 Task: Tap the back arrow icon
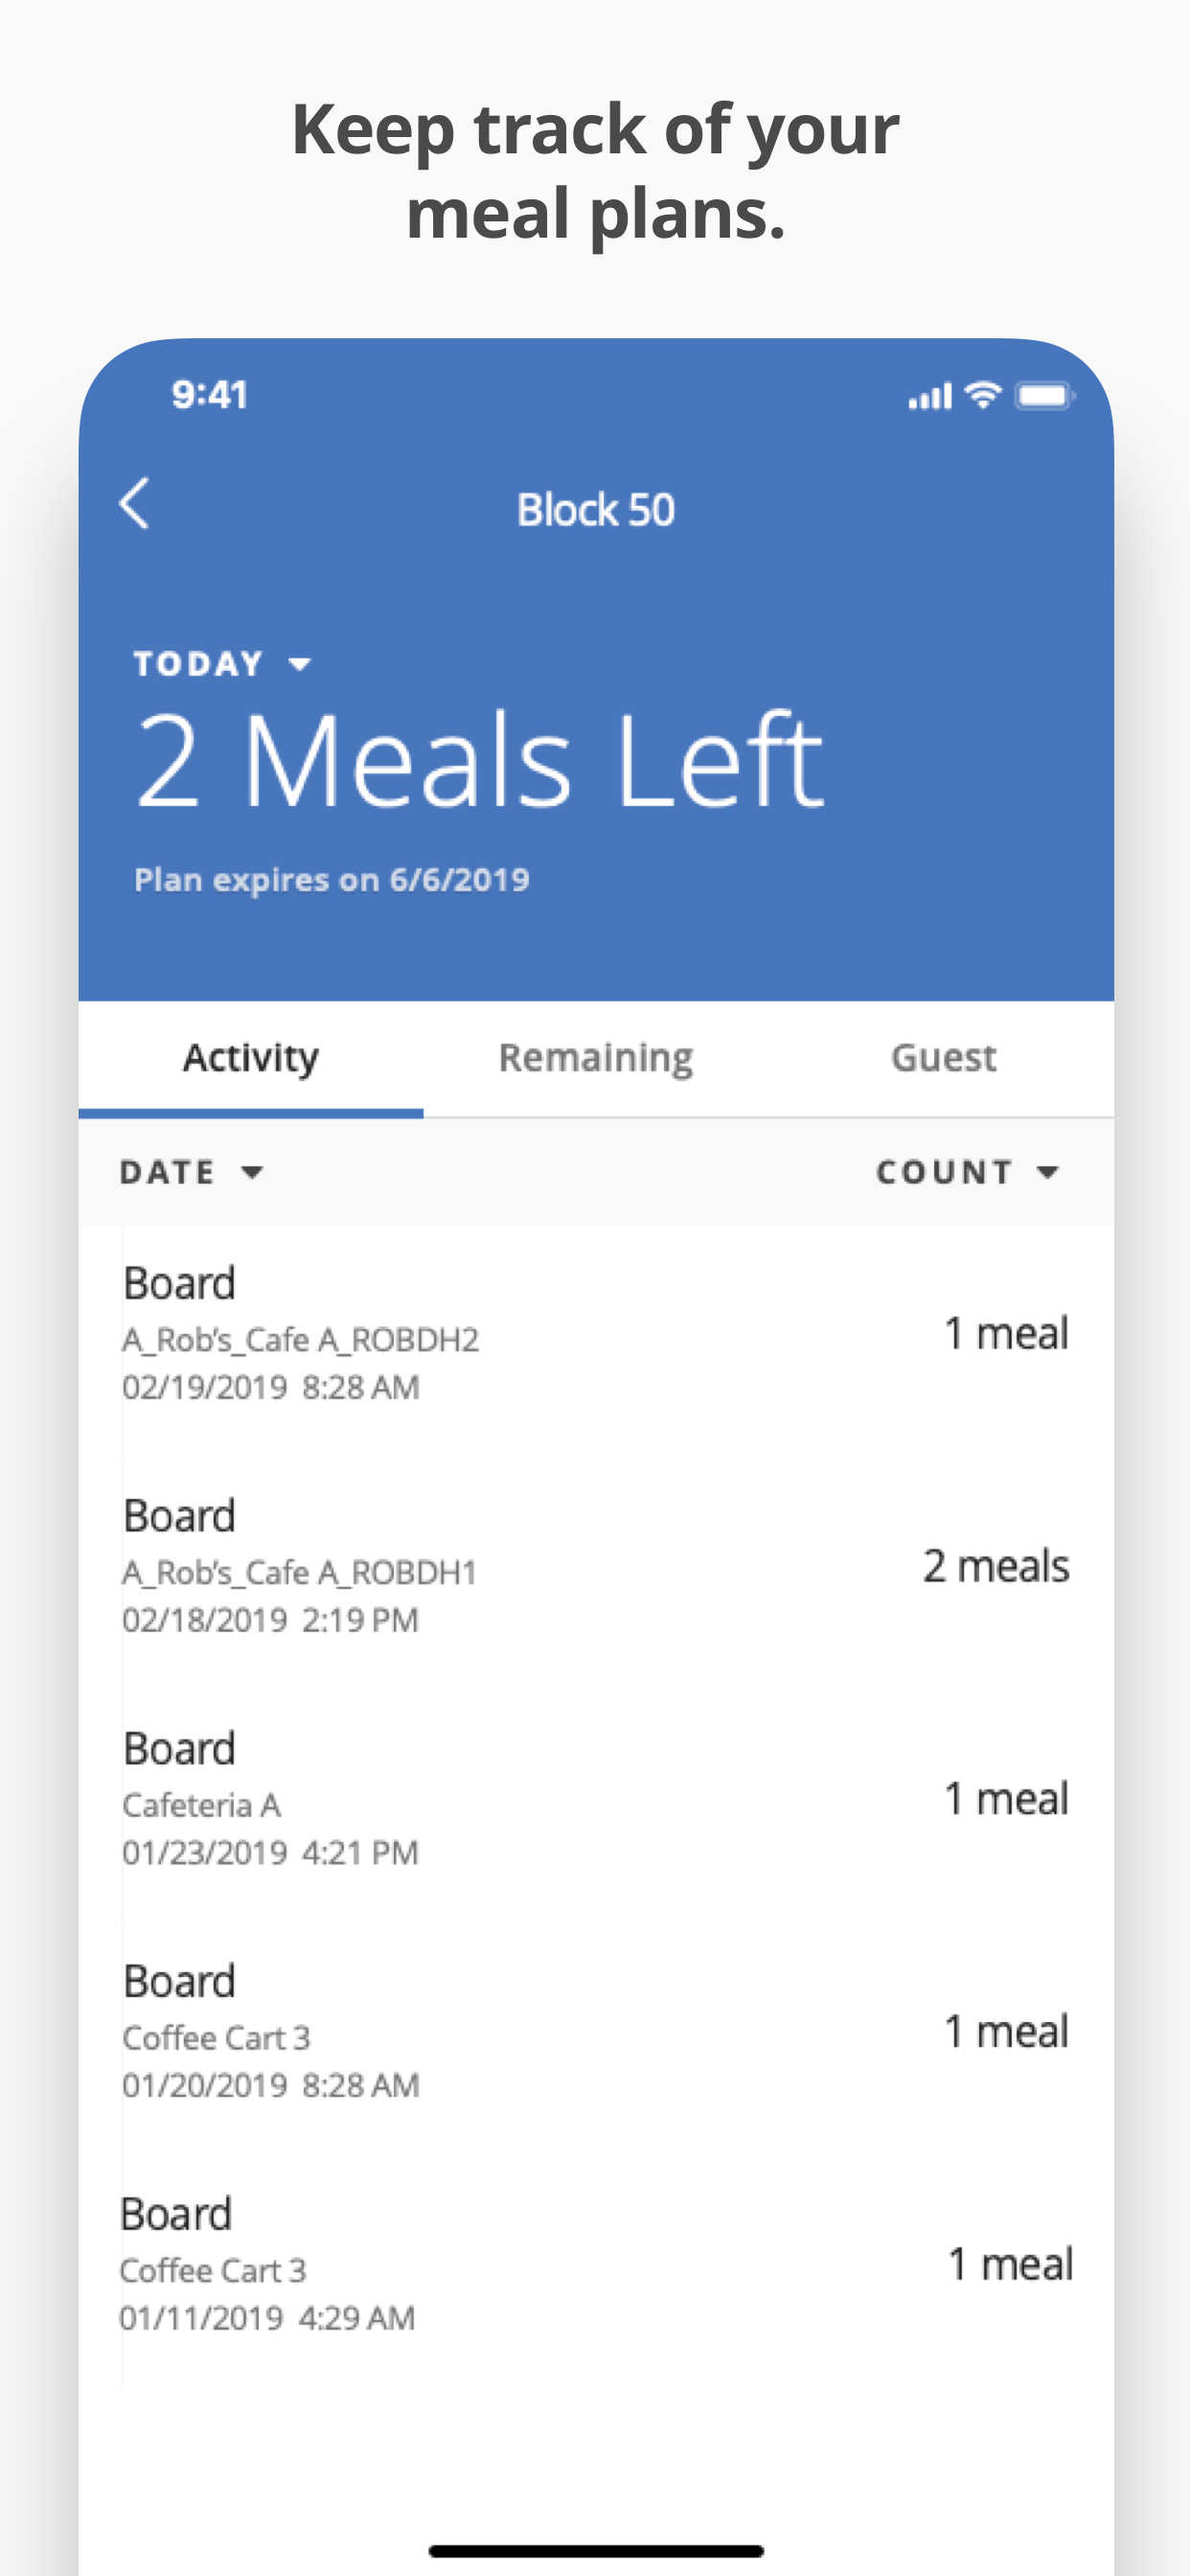click(135, 503)
